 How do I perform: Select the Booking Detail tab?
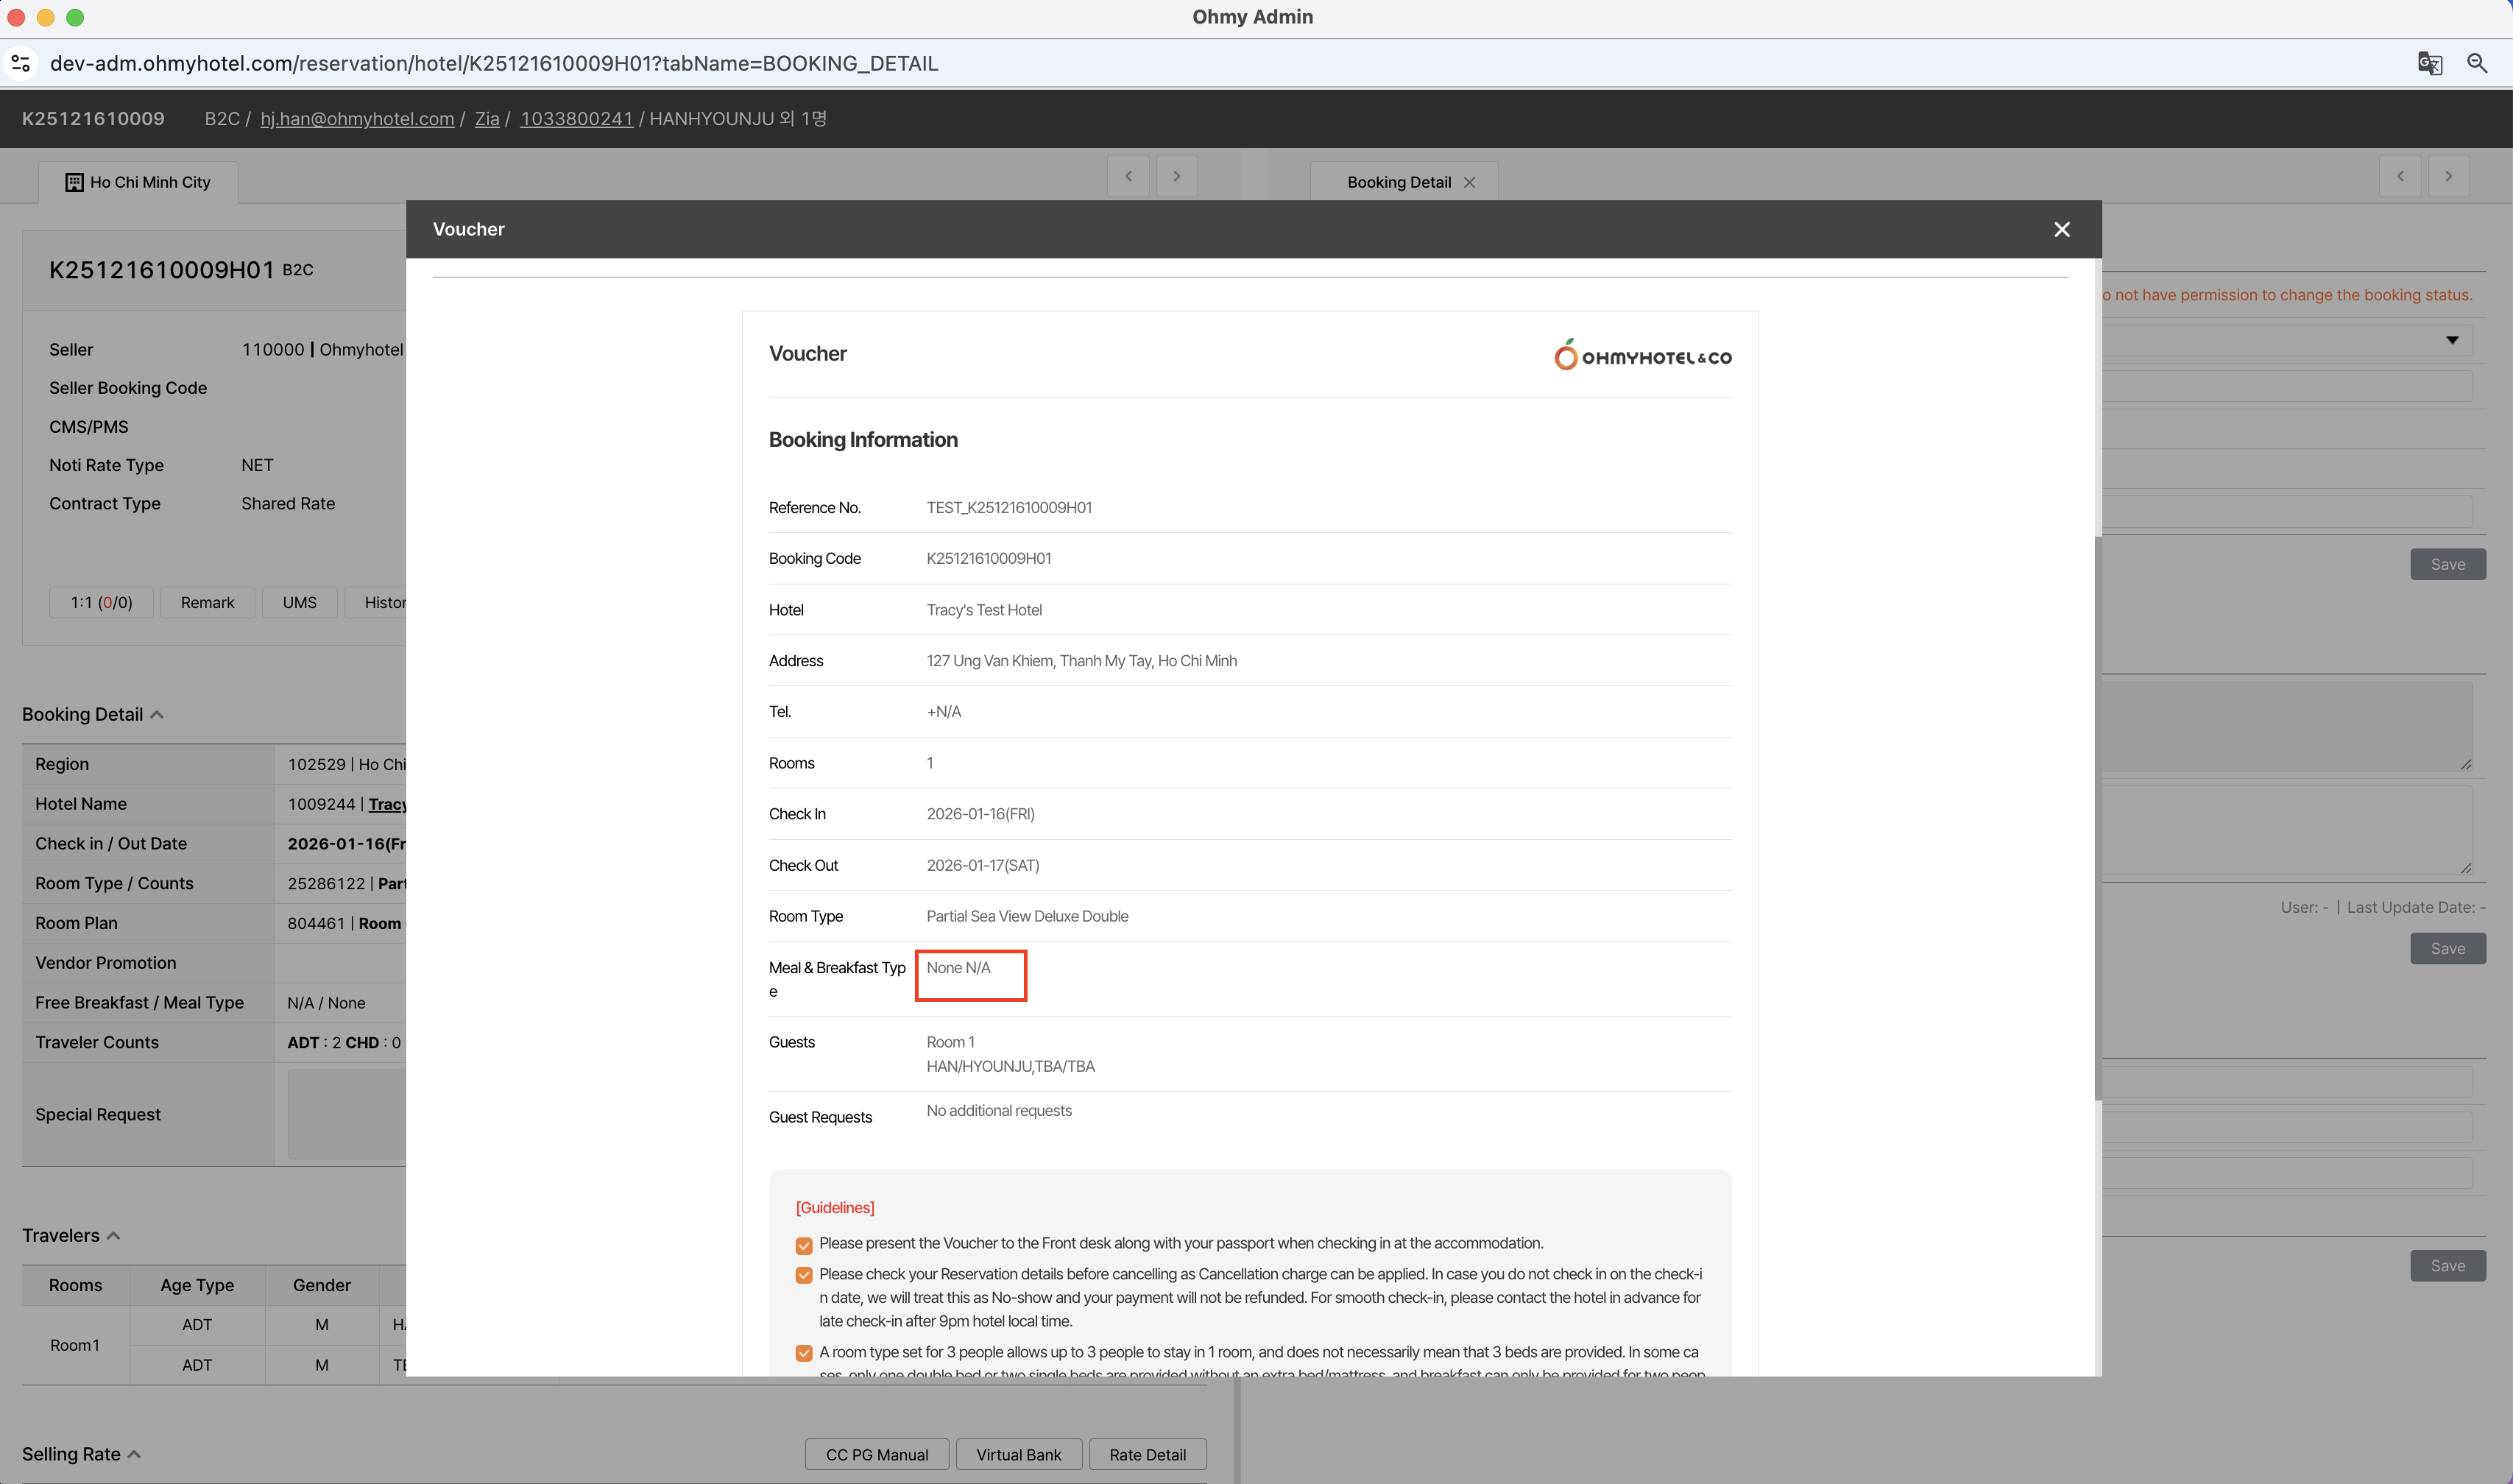(1398, 182)
